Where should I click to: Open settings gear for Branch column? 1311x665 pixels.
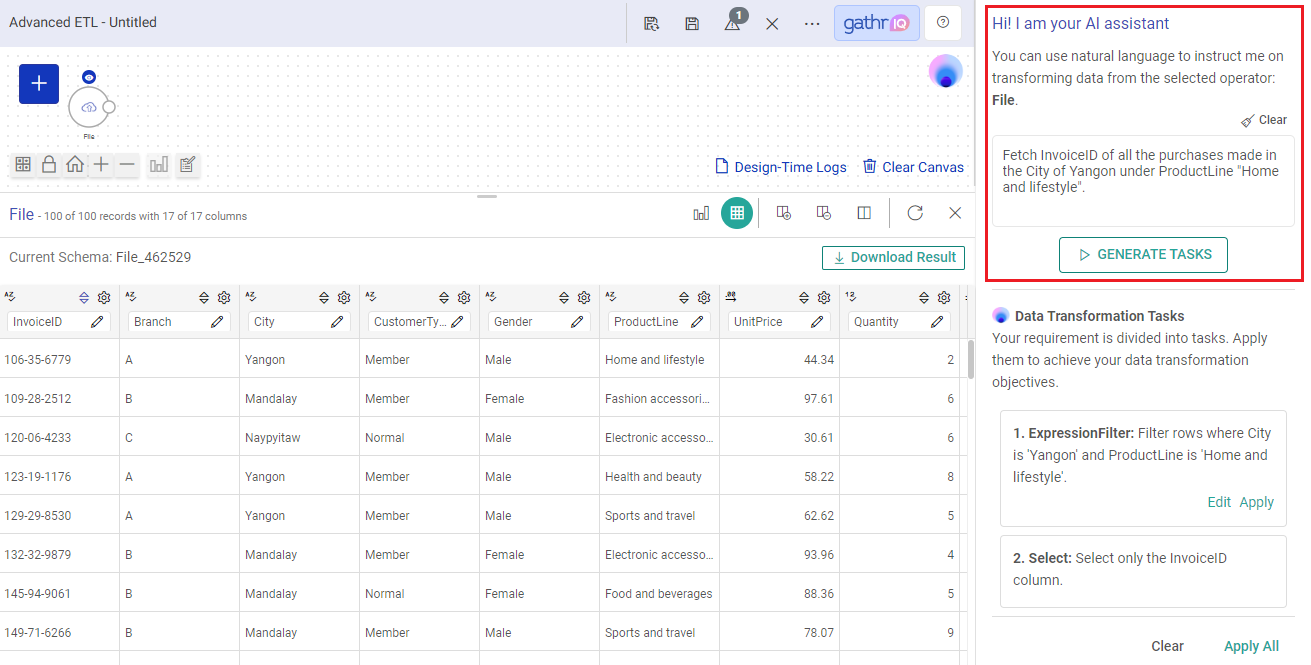(x=224, y=297)
